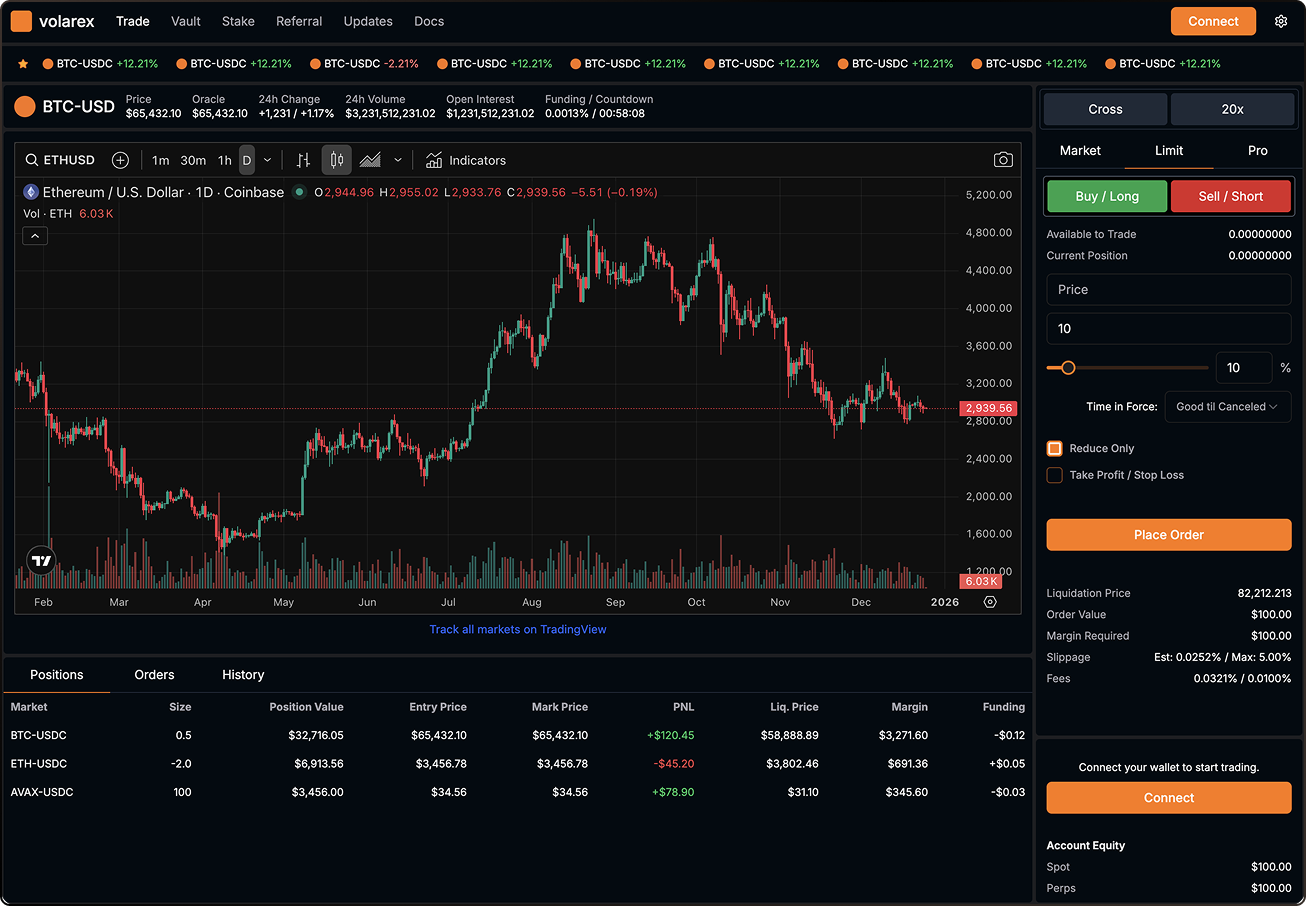The height and width of the screenshot is (906, 1306).
Task: Open the Vault page from the navigation
Action: coord(185,20)
